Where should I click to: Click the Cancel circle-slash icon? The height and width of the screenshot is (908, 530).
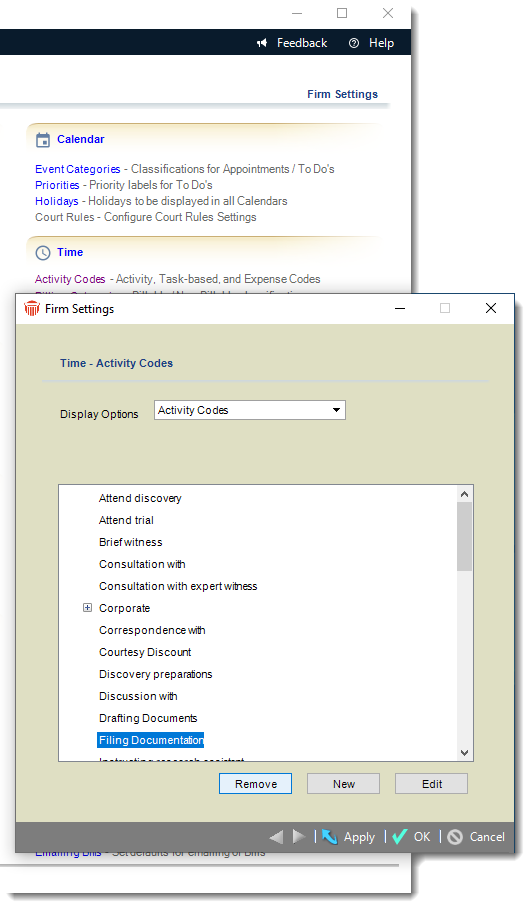pos(455,837)
